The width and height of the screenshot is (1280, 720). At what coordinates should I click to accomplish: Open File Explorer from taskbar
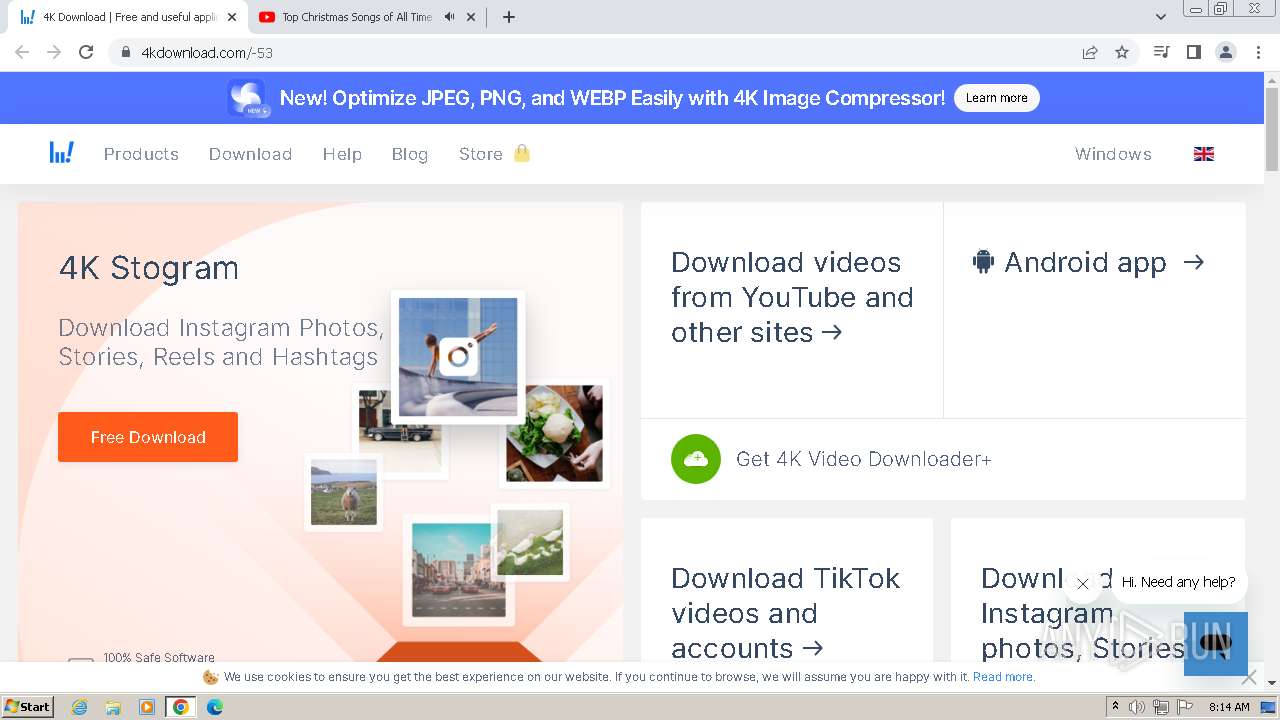tap(113, 707)
